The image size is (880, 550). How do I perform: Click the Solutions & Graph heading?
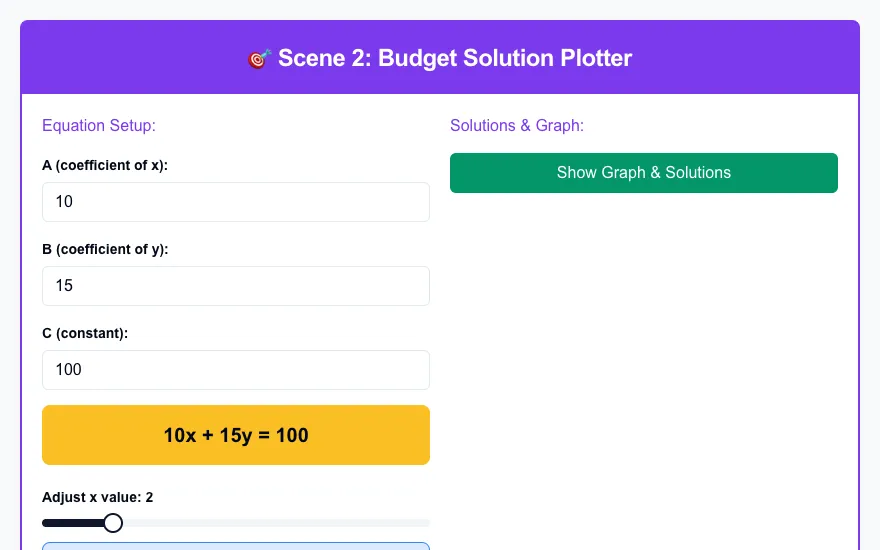517,125
